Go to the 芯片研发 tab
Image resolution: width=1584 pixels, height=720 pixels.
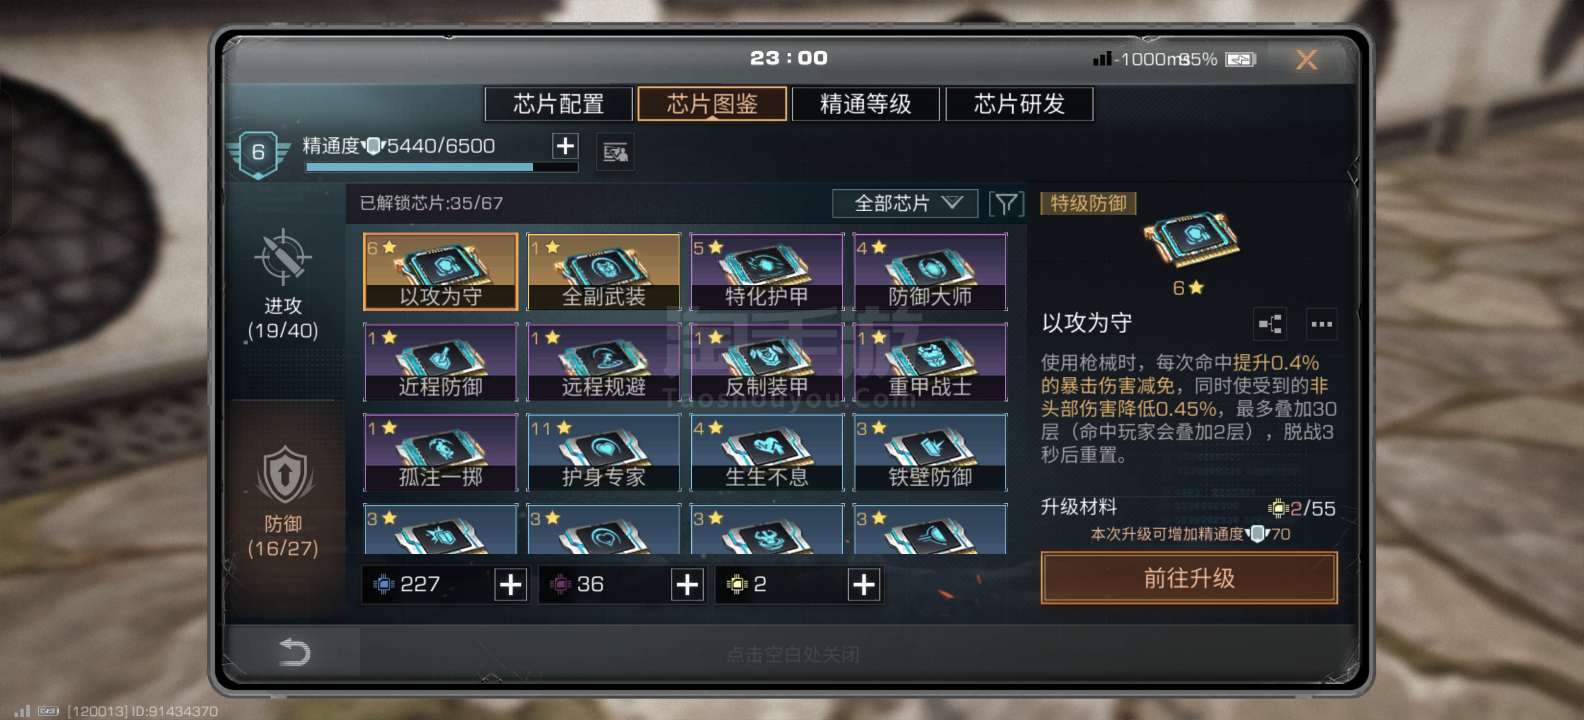[1020, 104]
